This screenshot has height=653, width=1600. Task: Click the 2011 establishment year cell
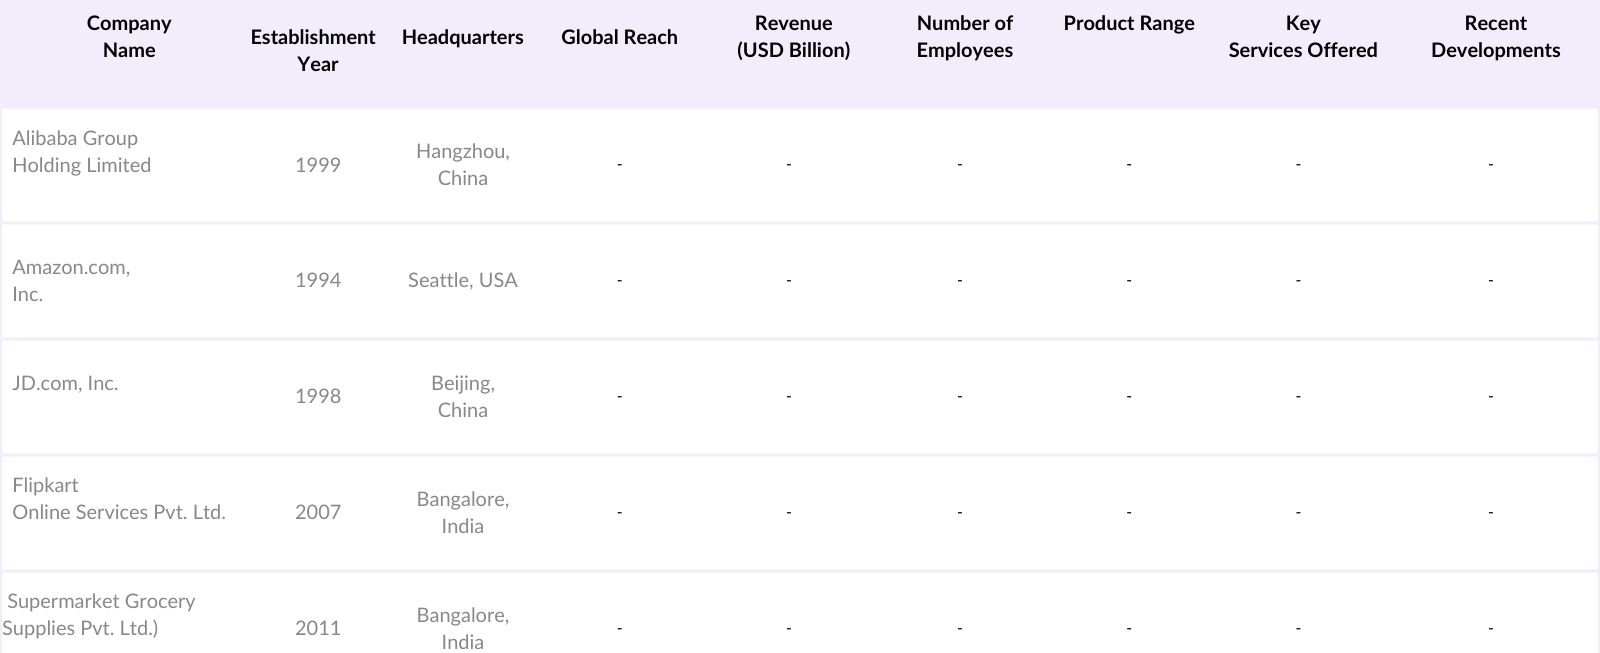click(x=318, y=629)
